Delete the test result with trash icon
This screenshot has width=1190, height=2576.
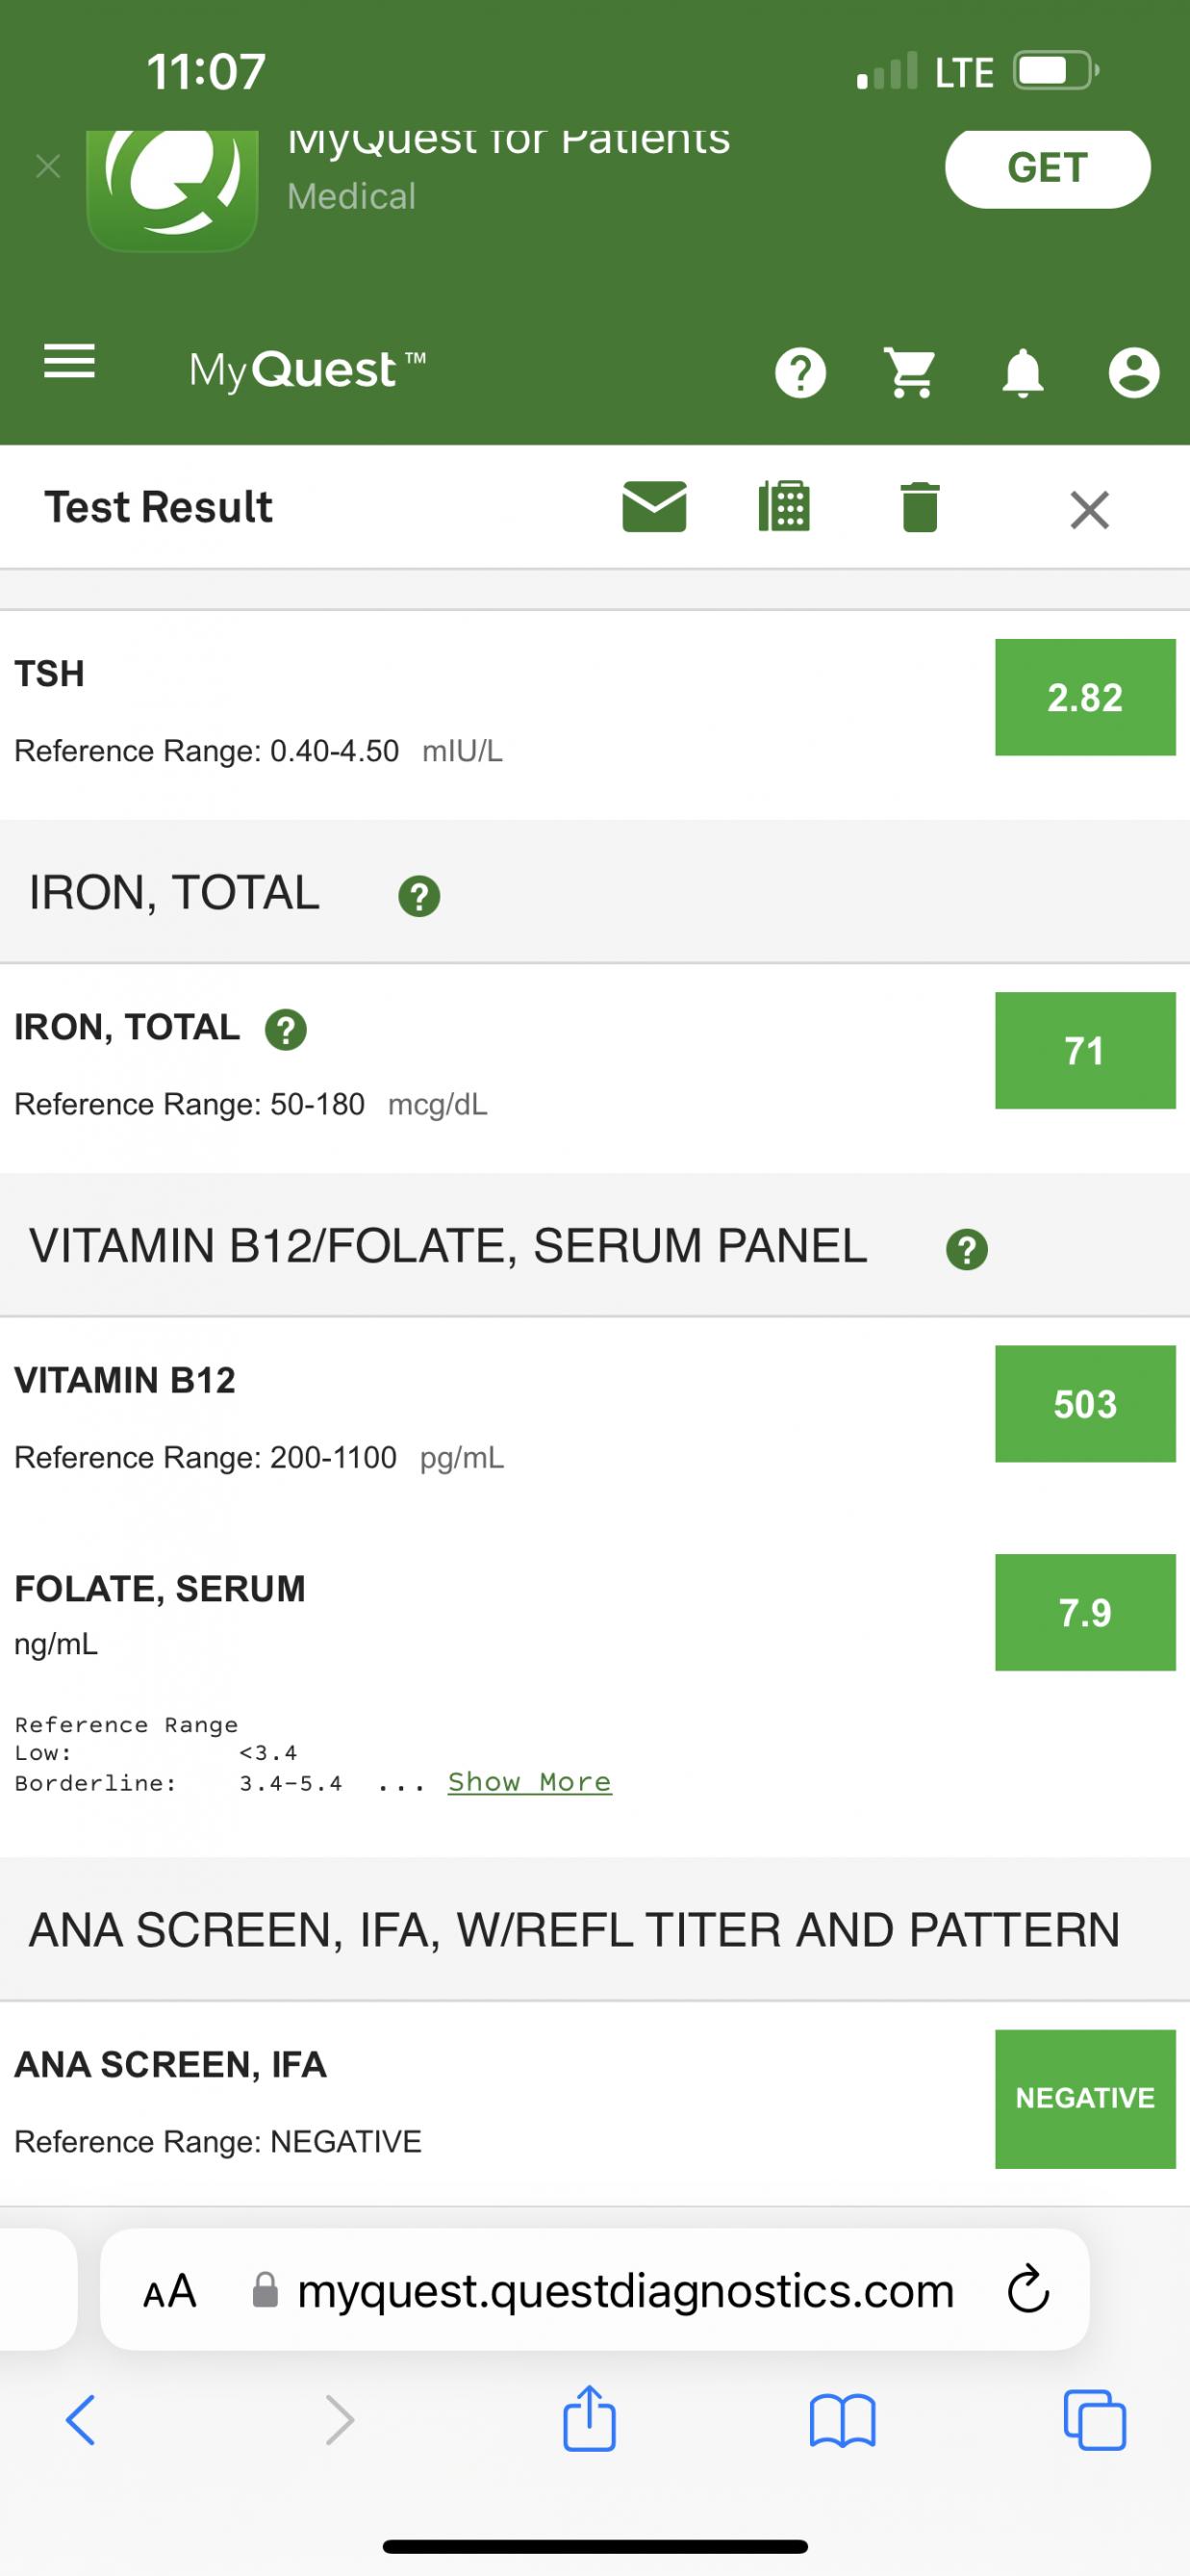point(919,507)
